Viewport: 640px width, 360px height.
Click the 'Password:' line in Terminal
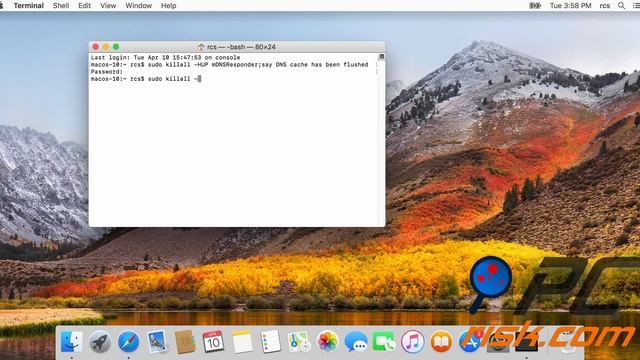(107, 71)
